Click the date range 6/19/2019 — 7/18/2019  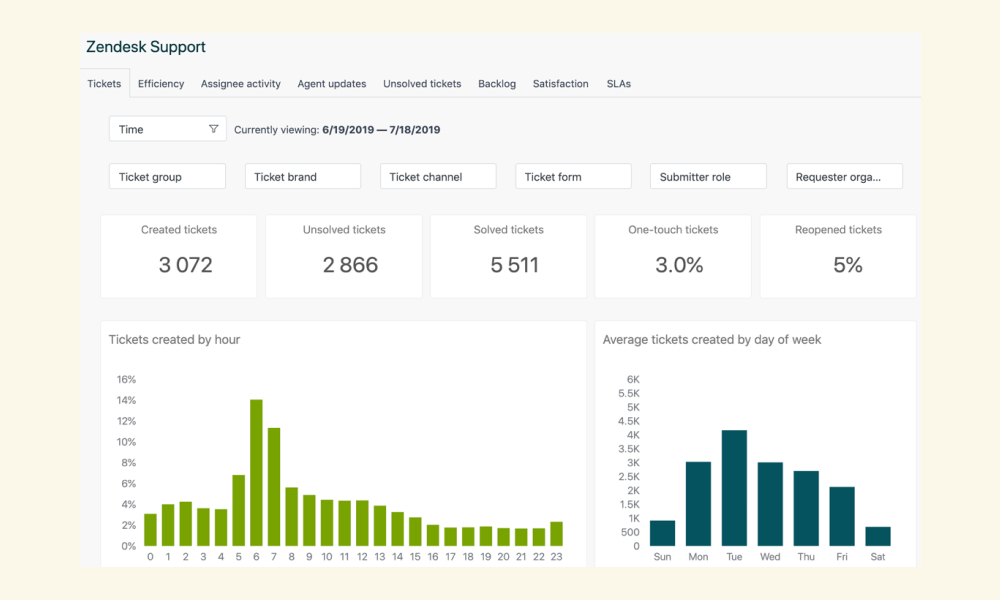[381, 129]
